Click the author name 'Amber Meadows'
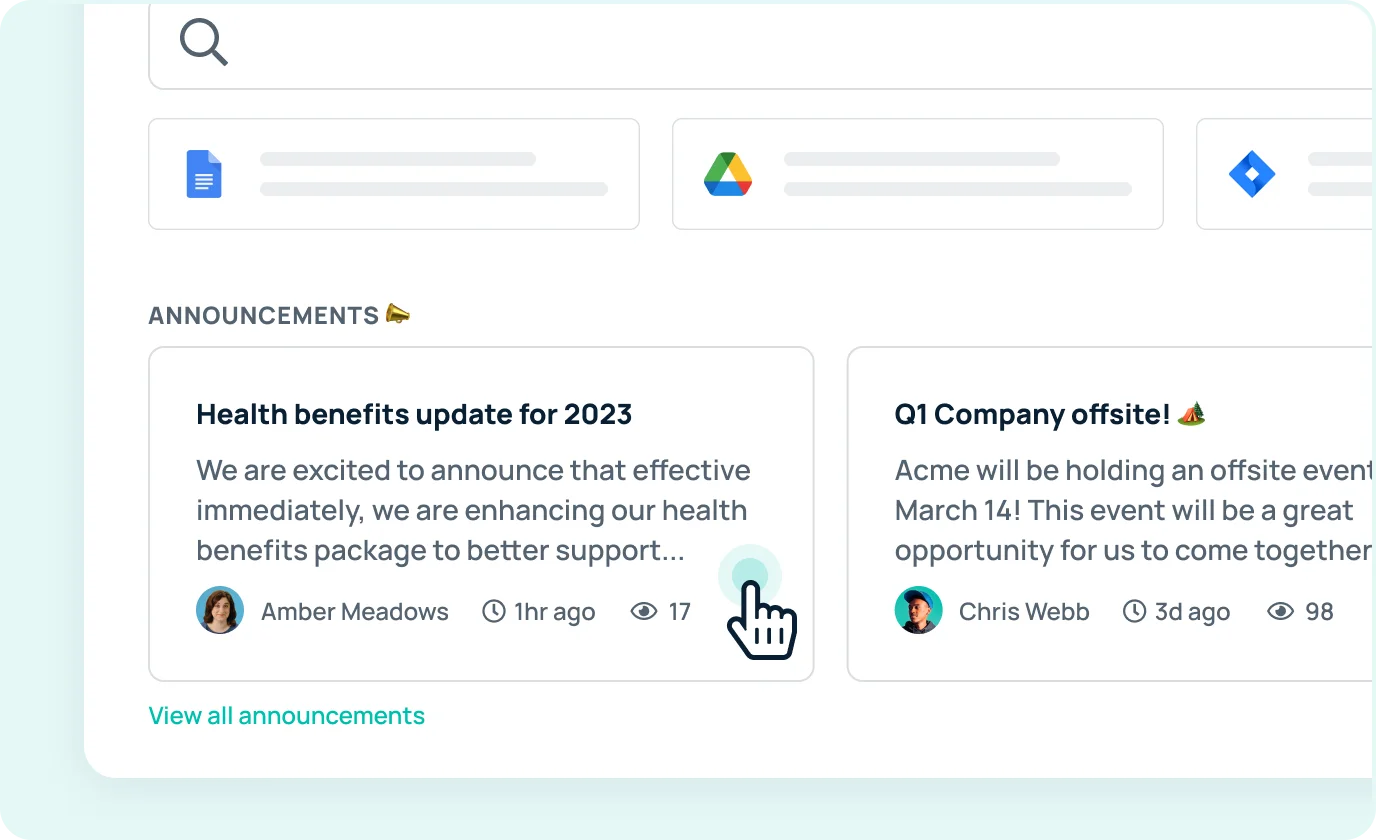The height and width of the screenshot is (840, 1376). (354, 611)
